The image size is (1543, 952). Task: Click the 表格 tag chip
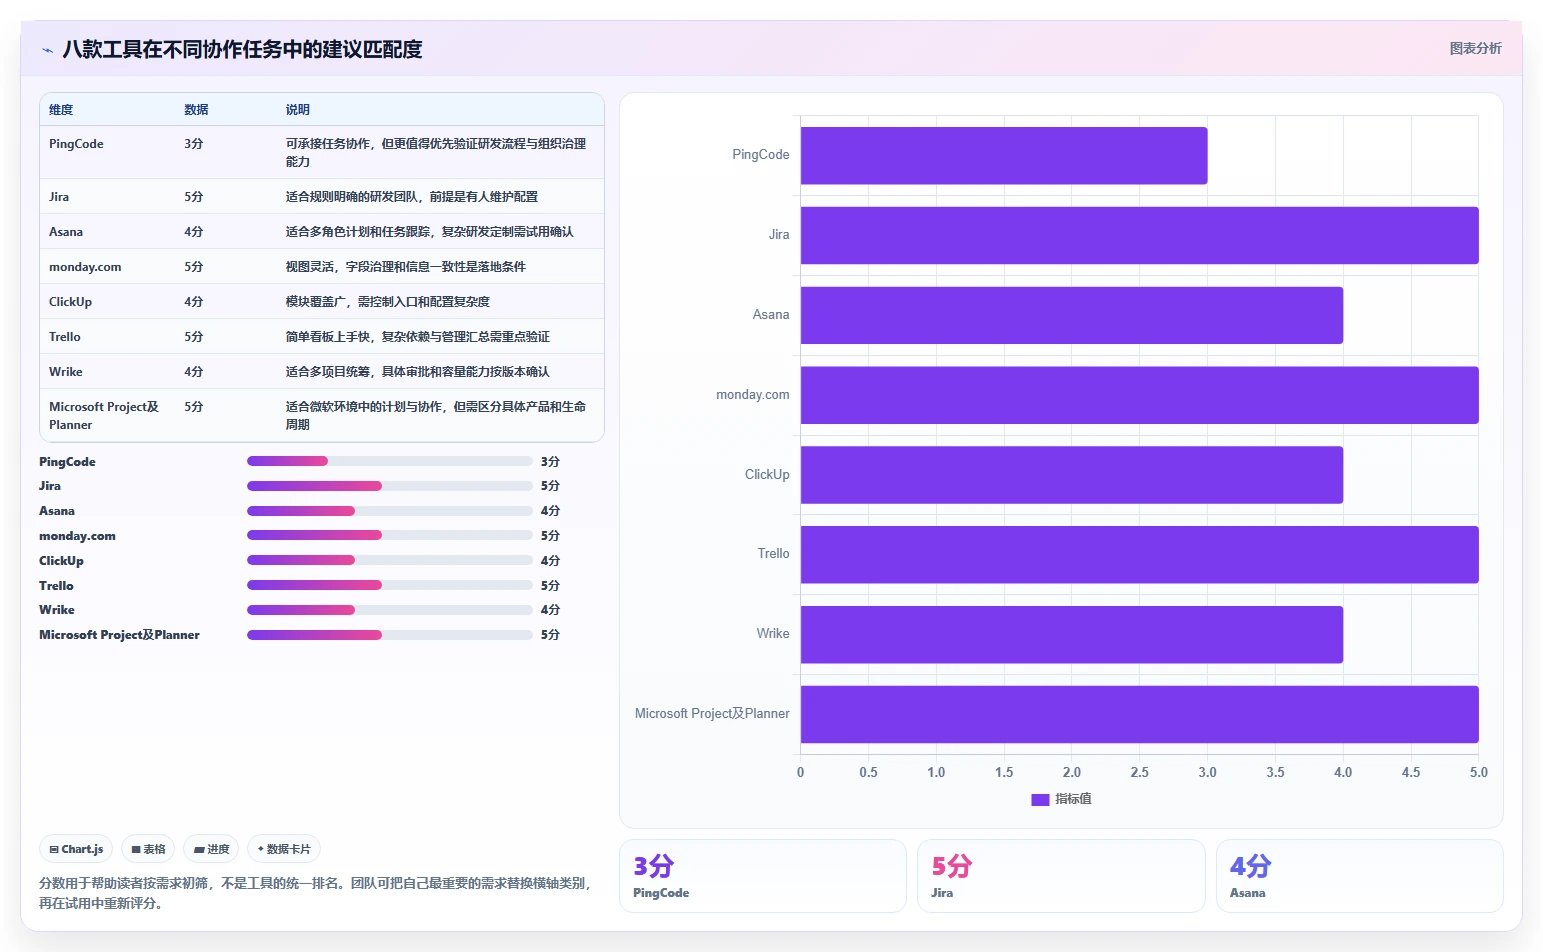(148, 849)
